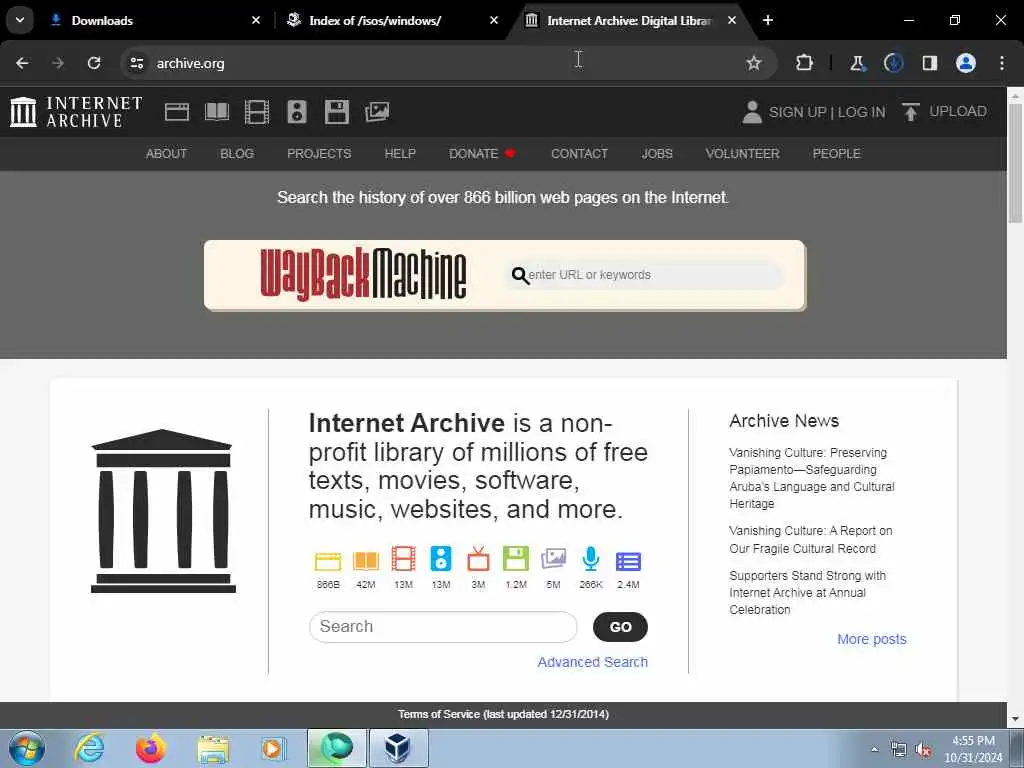
Task: Focus the main Search input field
Action: 443,627
